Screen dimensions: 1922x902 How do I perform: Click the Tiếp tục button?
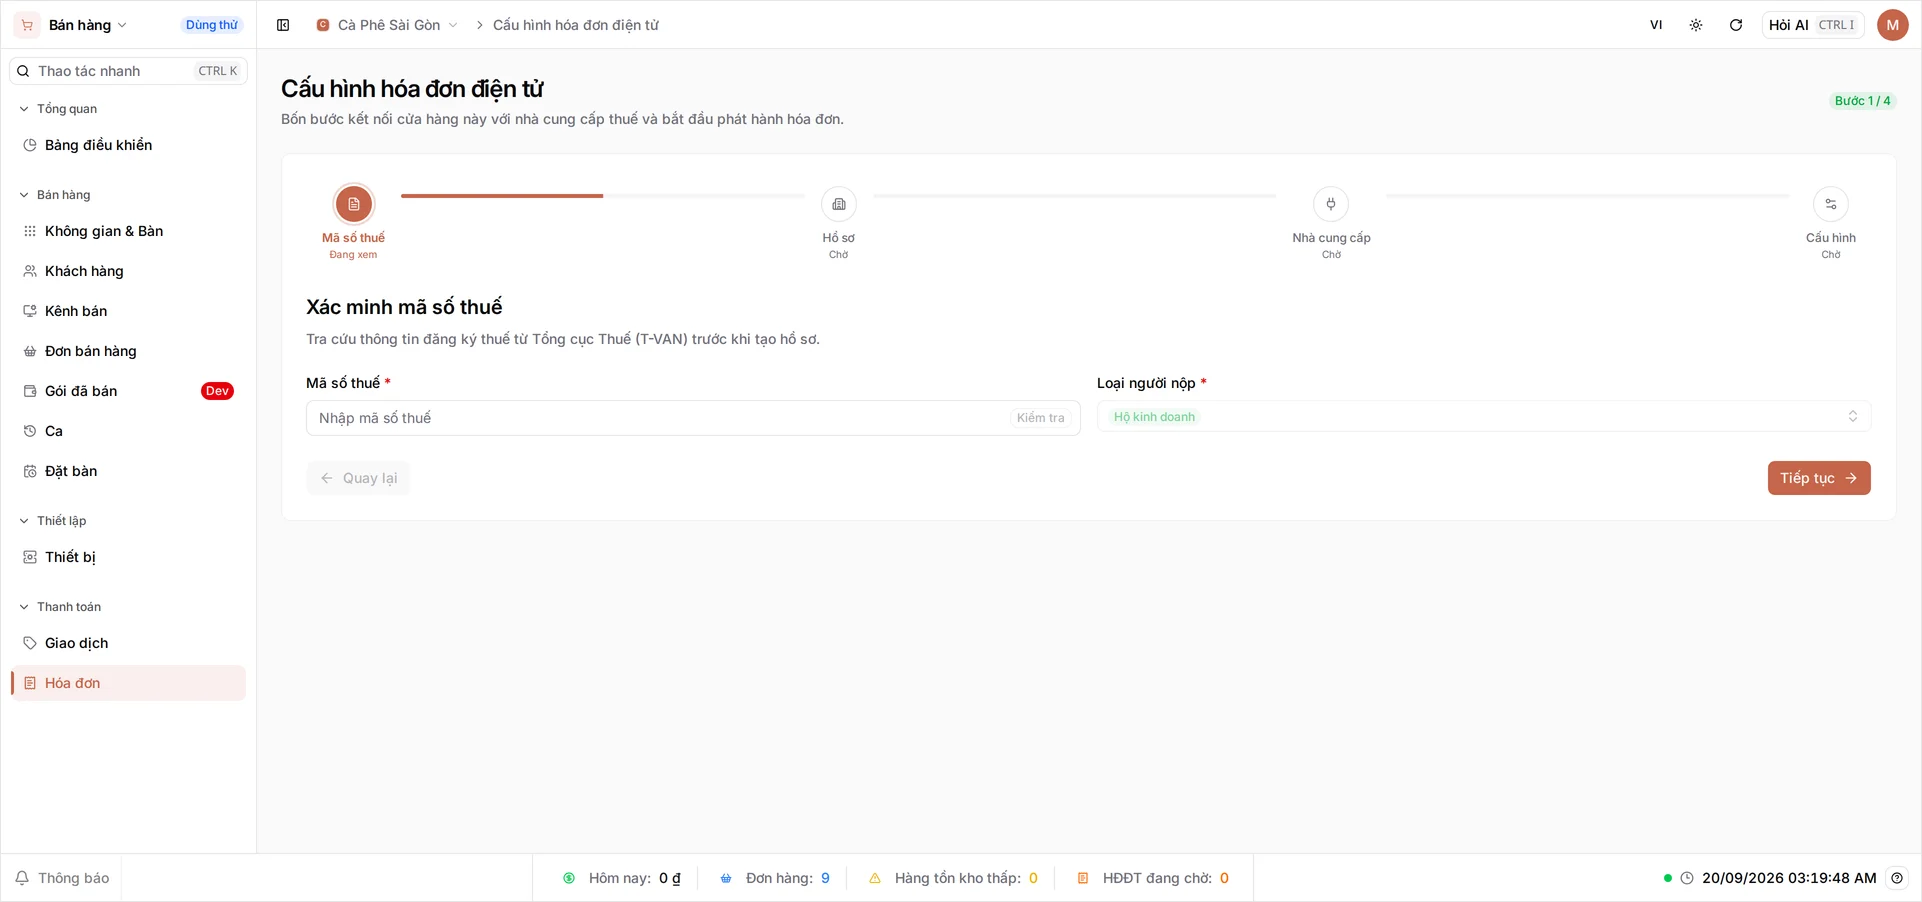click(1819, 478)
